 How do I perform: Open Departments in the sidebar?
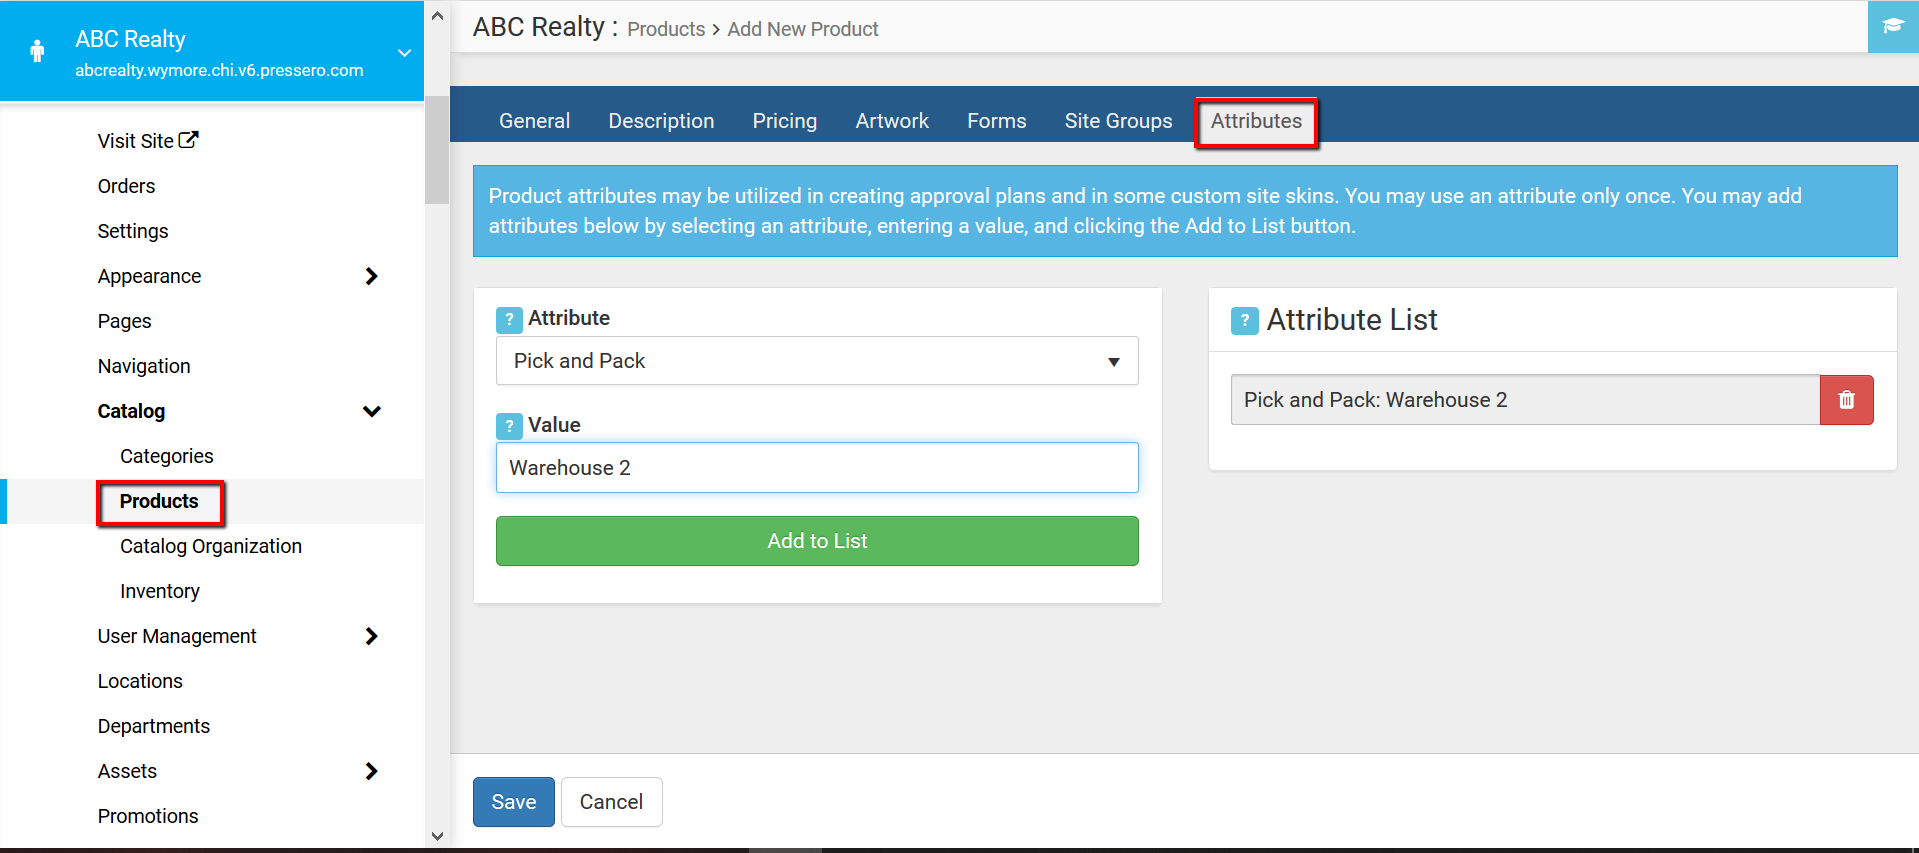[154, 726]
